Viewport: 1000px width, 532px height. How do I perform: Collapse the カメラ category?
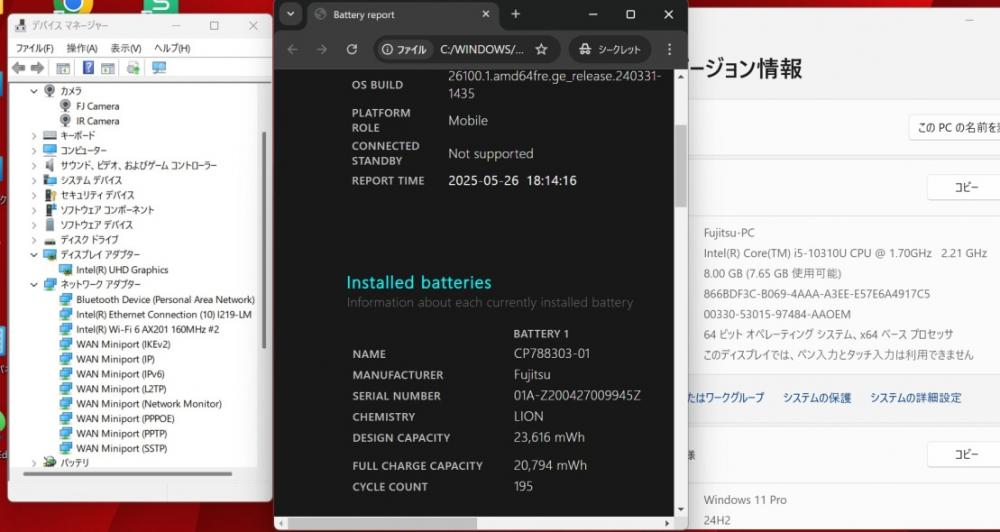coord(34,91)
